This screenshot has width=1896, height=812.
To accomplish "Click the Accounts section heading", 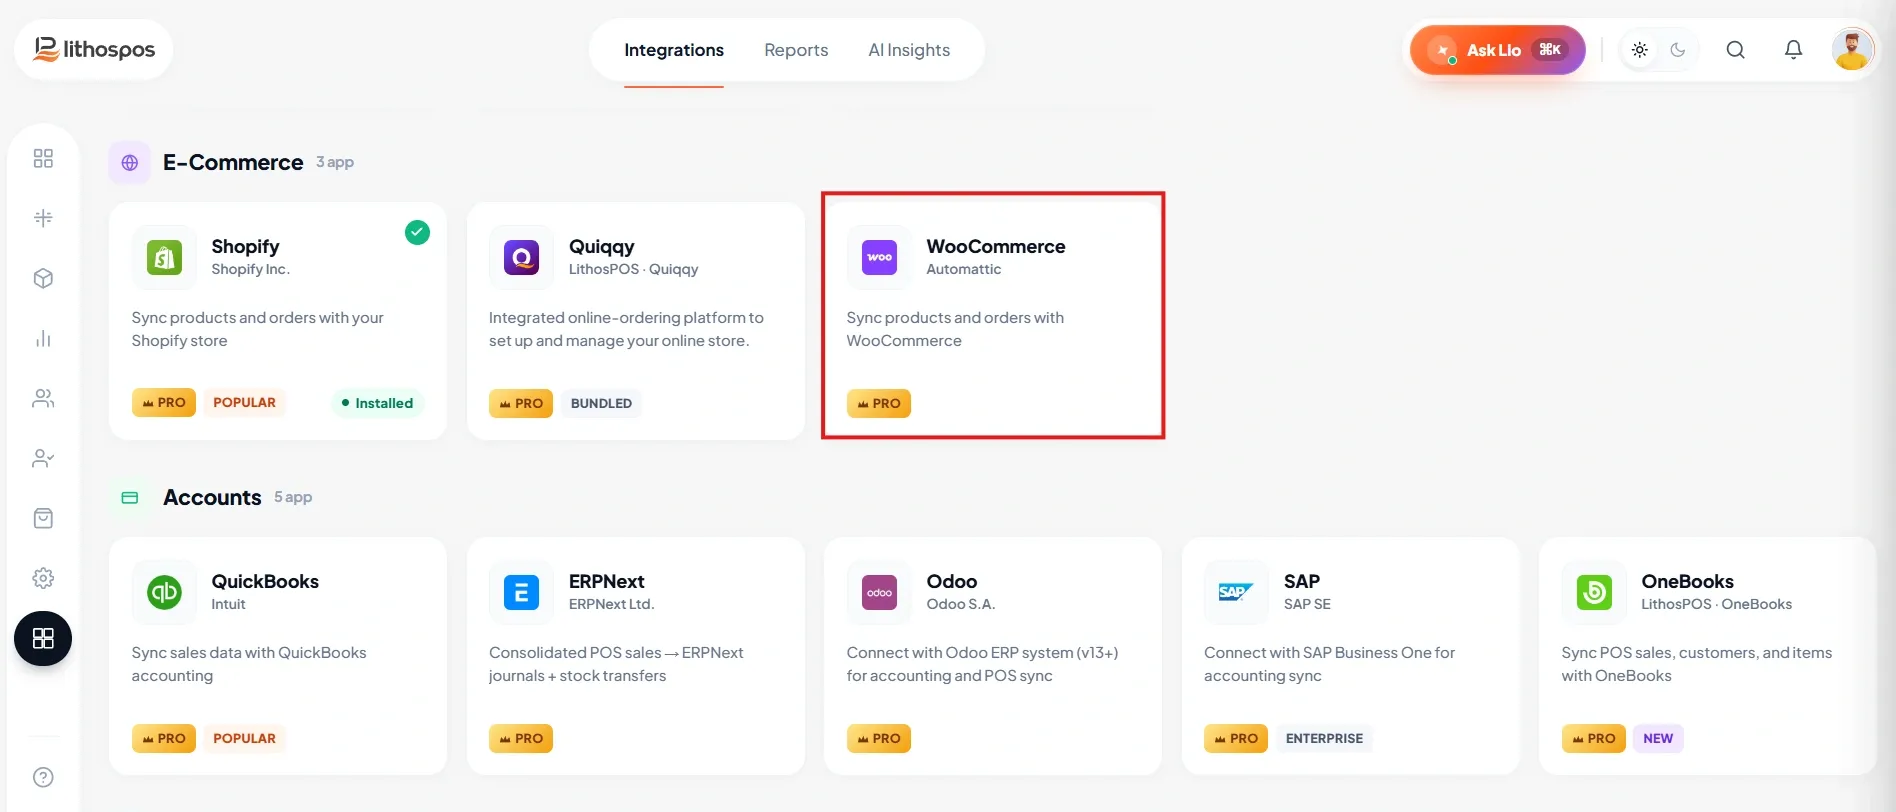I will click(x=212, y=497).
